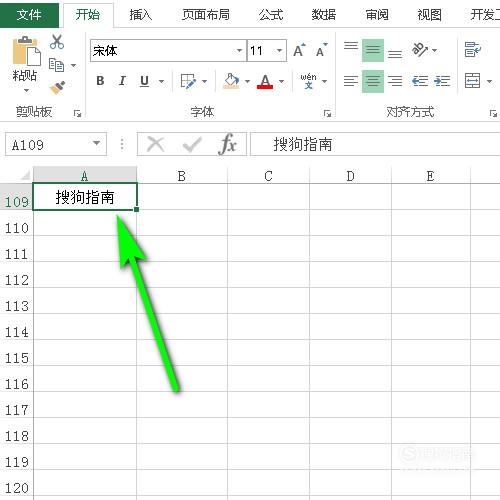Screen dimensions: 500x500
Task: Select column D header
Action: pyautogui.click(x=350, y=176)
